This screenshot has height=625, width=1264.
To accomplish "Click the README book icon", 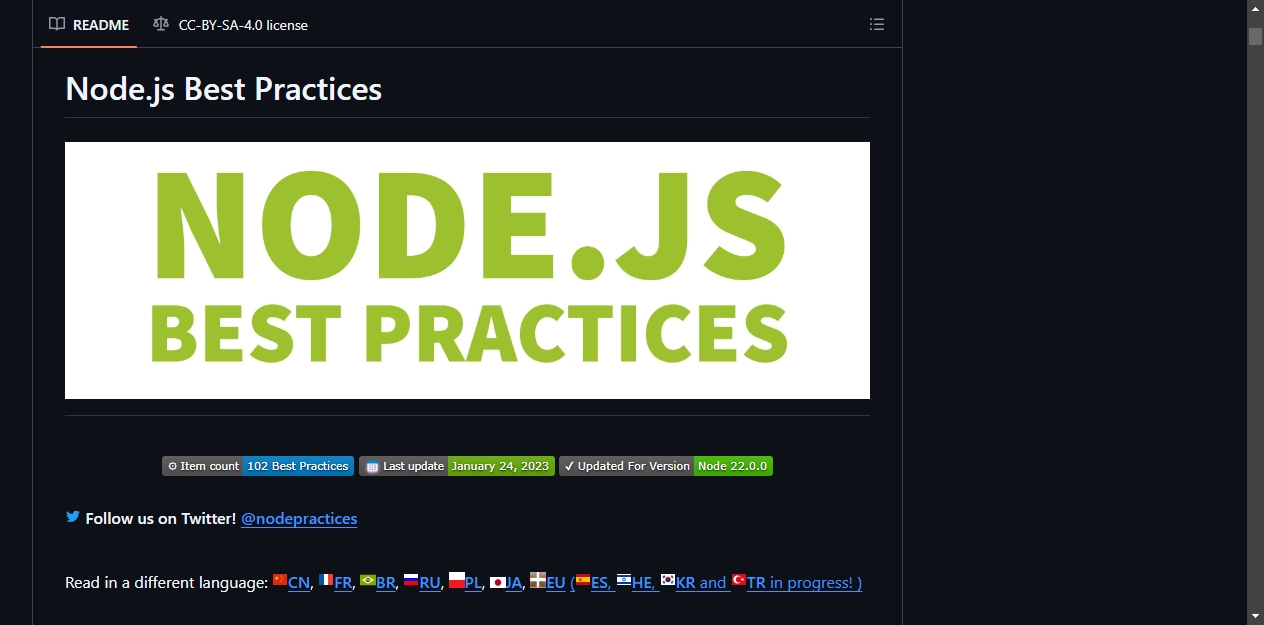I will click(57, 24).
